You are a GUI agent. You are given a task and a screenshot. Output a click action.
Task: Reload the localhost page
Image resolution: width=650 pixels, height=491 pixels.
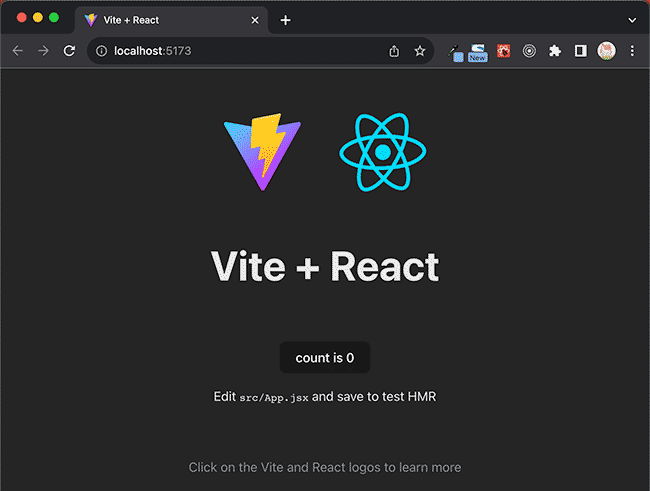[x=69, y=51]
